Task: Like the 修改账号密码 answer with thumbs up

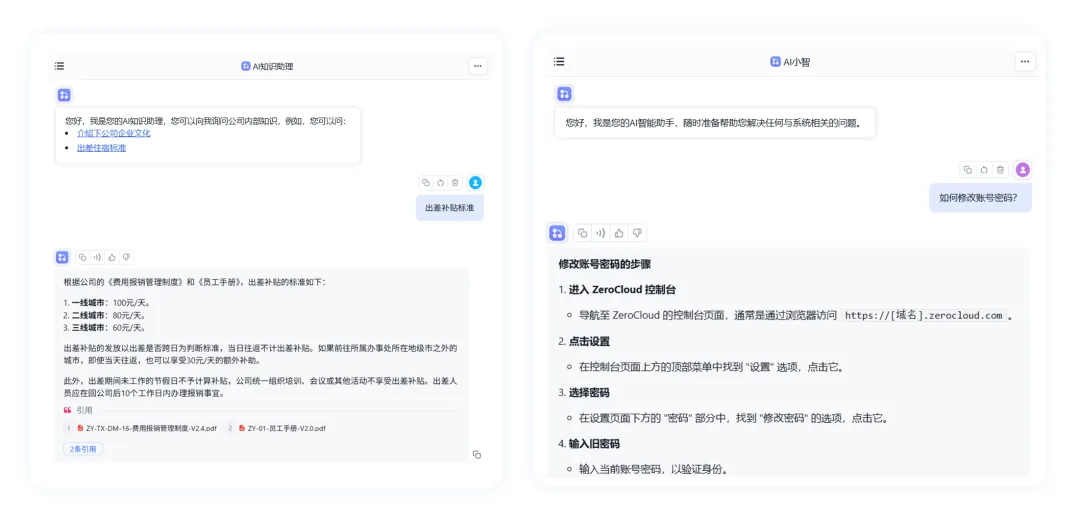Action: click(x=619, y=233)
